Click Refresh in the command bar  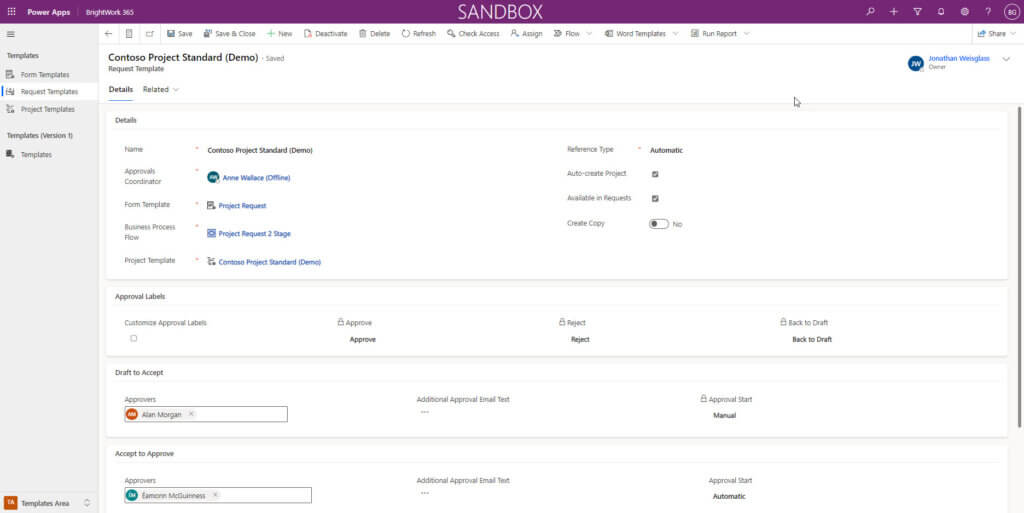click(419, 34)
